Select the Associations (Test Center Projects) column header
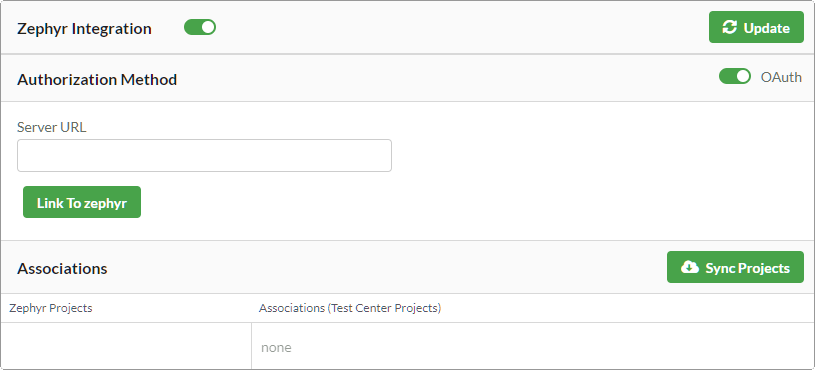Image resolution: width=815 pixels, height=370 pixels. 350,308
